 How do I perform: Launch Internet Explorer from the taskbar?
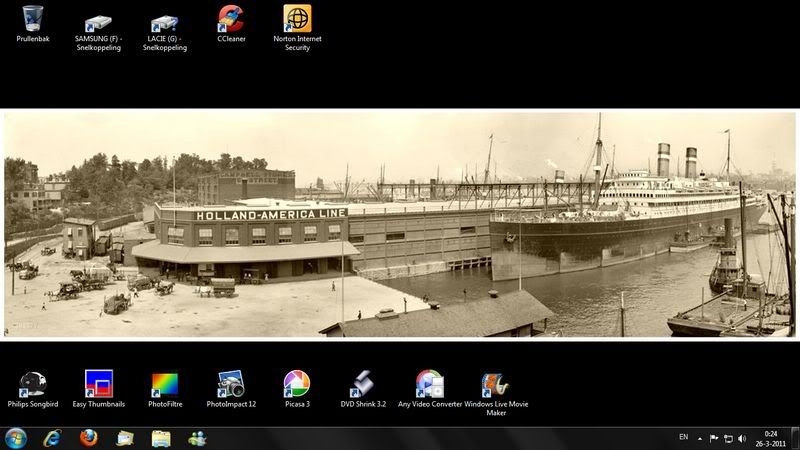point(52,438)
